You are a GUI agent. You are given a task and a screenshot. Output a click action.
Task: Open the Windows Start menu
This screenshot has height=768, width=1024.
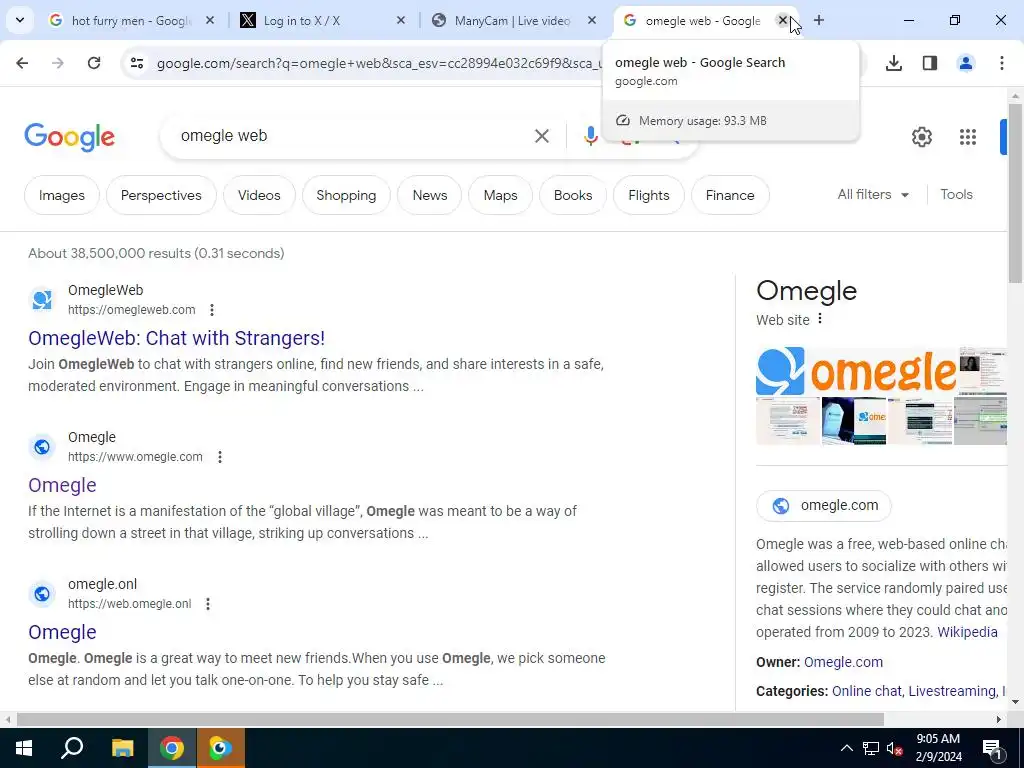click(24, 748)
